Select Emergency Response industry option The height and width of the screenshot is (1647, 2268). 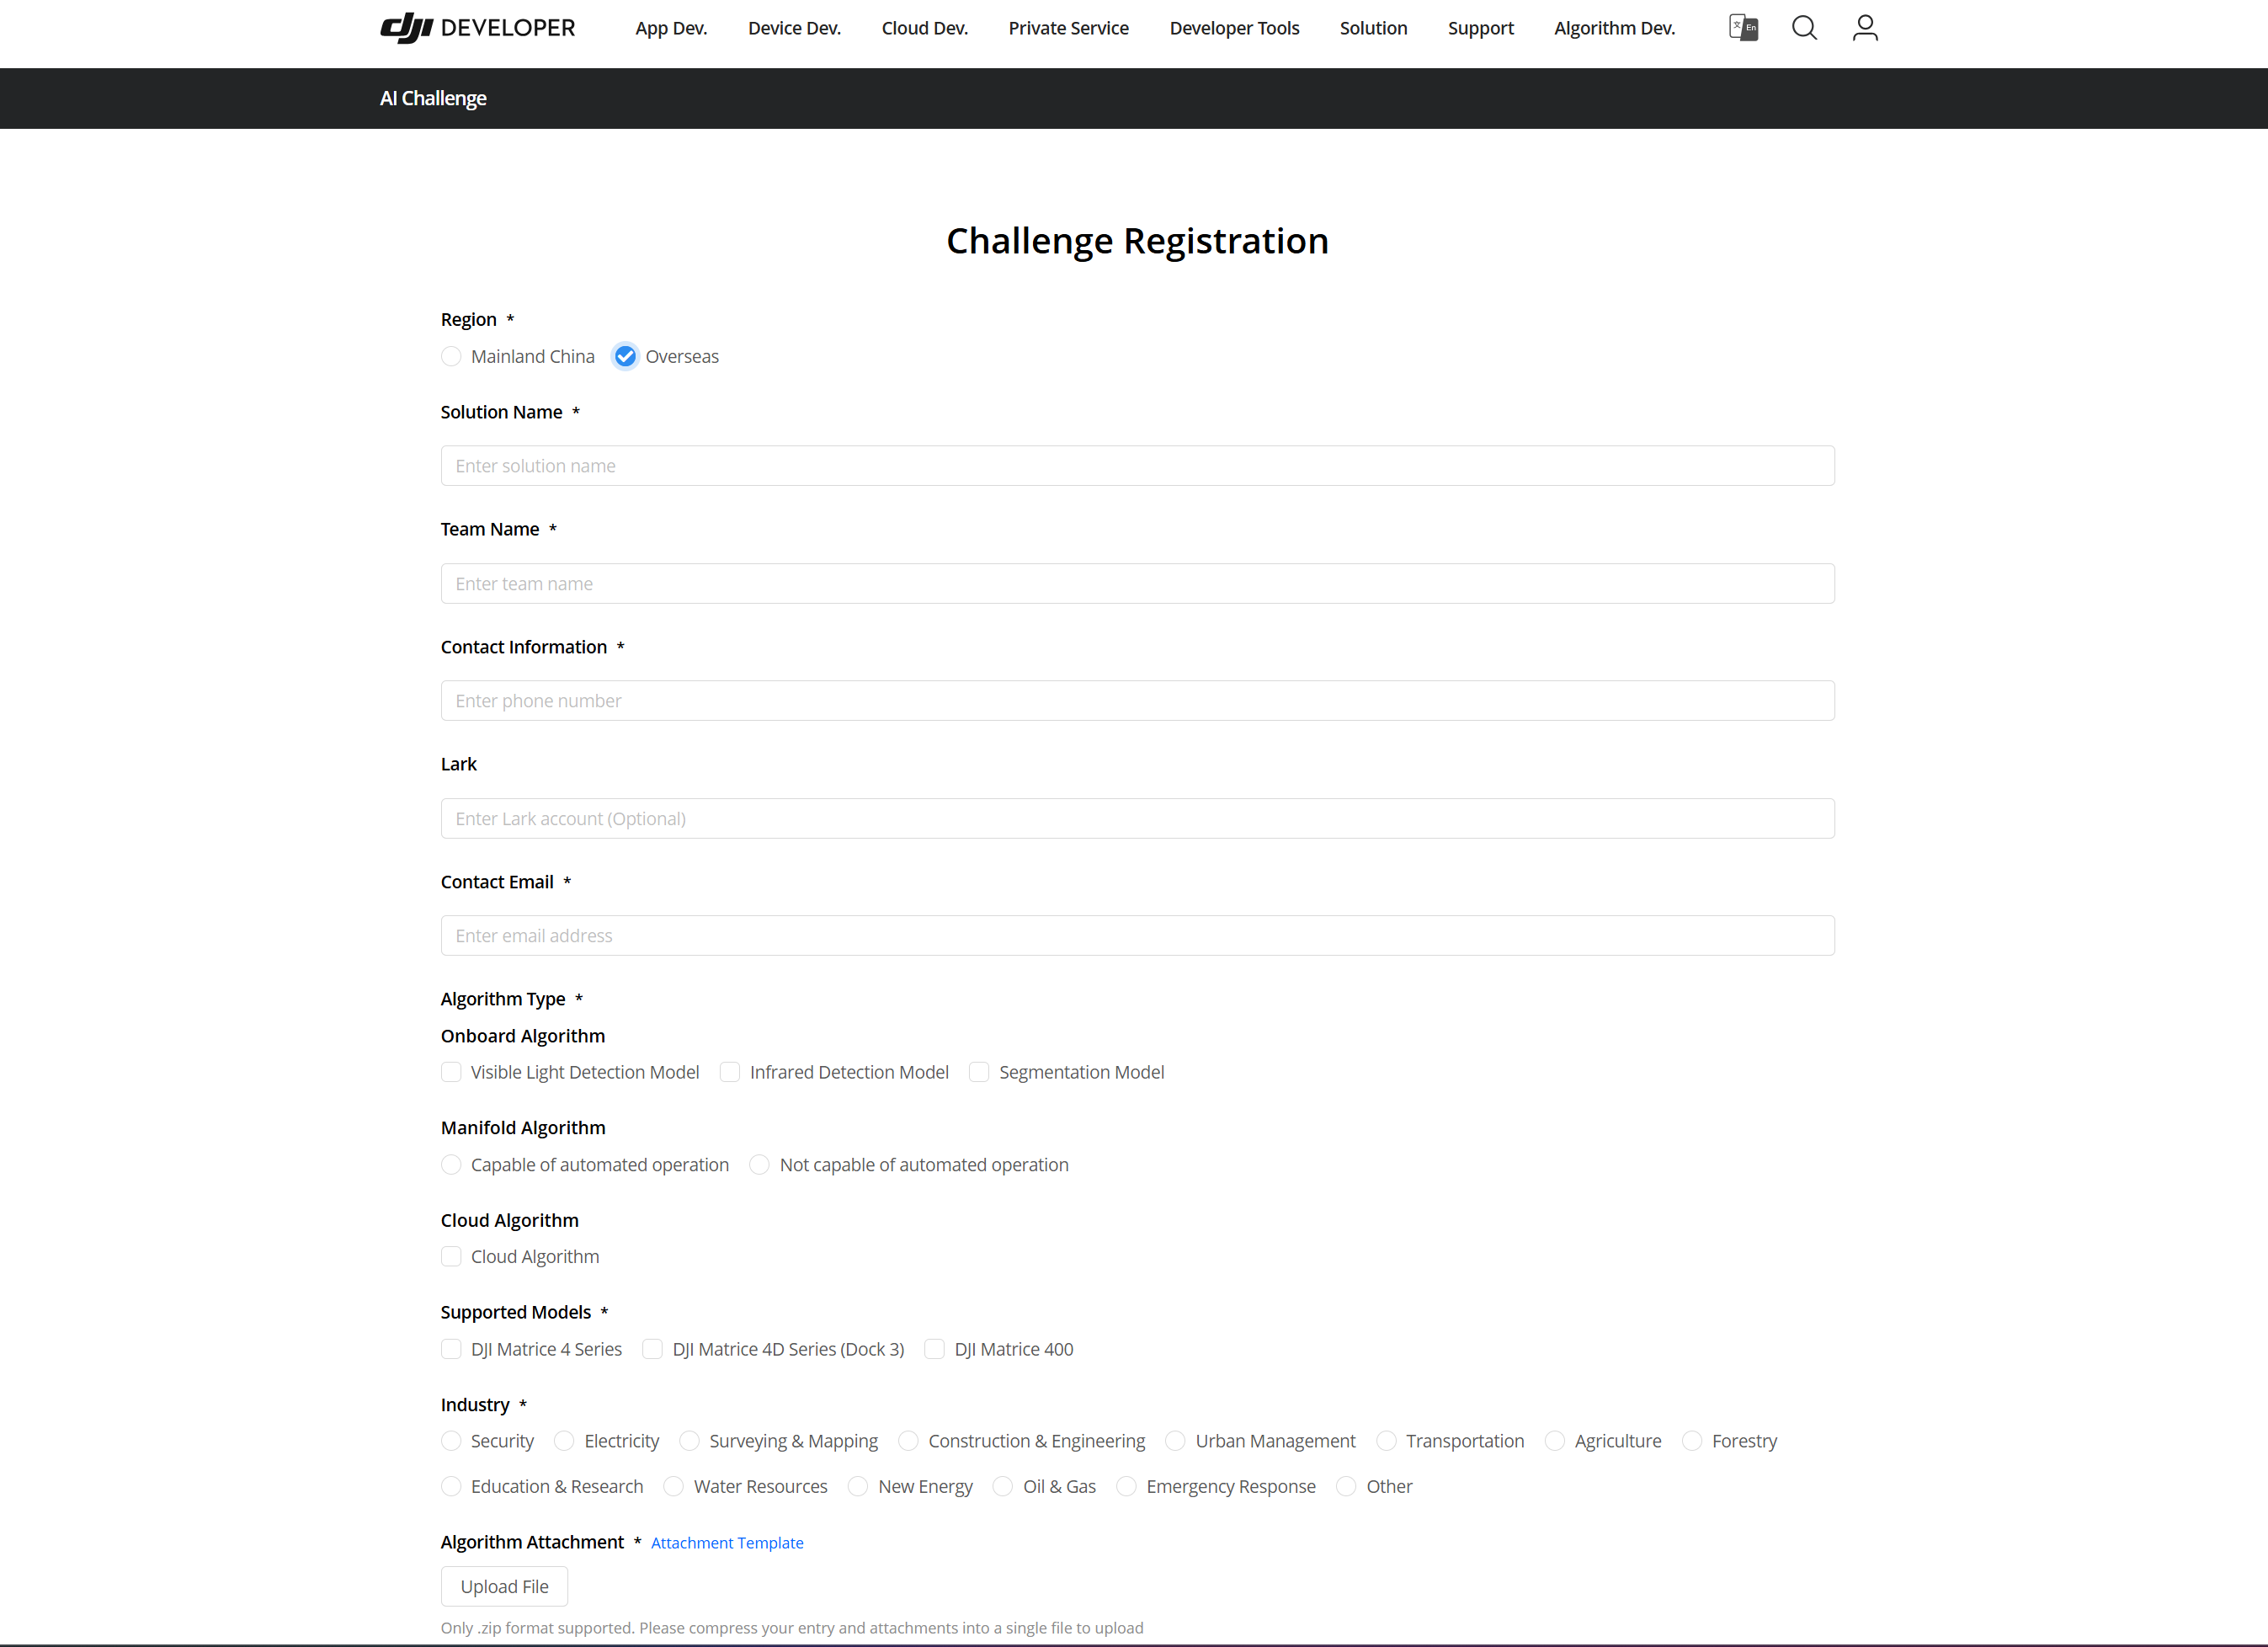click(x=1127, y=1487)
